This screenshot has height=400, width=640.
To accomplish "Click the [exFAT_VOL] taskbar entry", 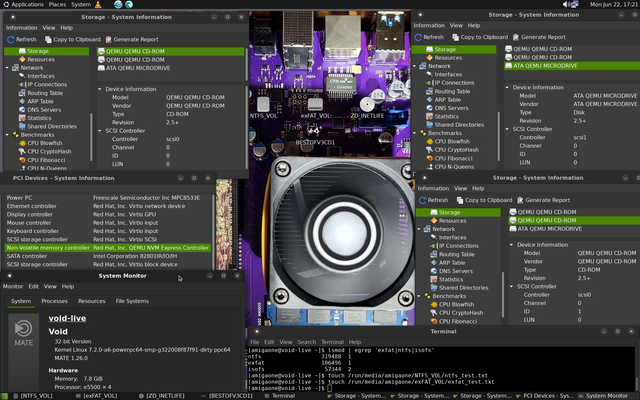I will coord(97,396).
